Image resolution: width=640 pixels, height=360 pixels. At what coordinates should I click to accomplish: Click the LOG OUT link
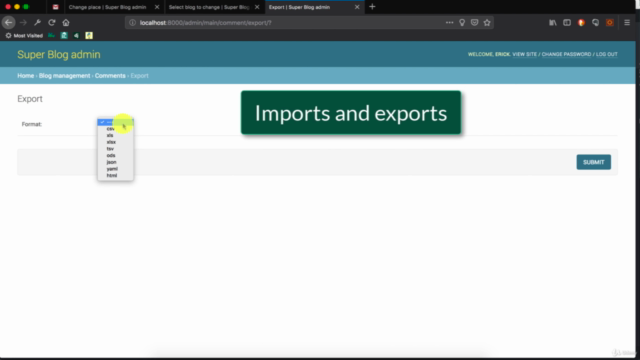tap(607, 54)
